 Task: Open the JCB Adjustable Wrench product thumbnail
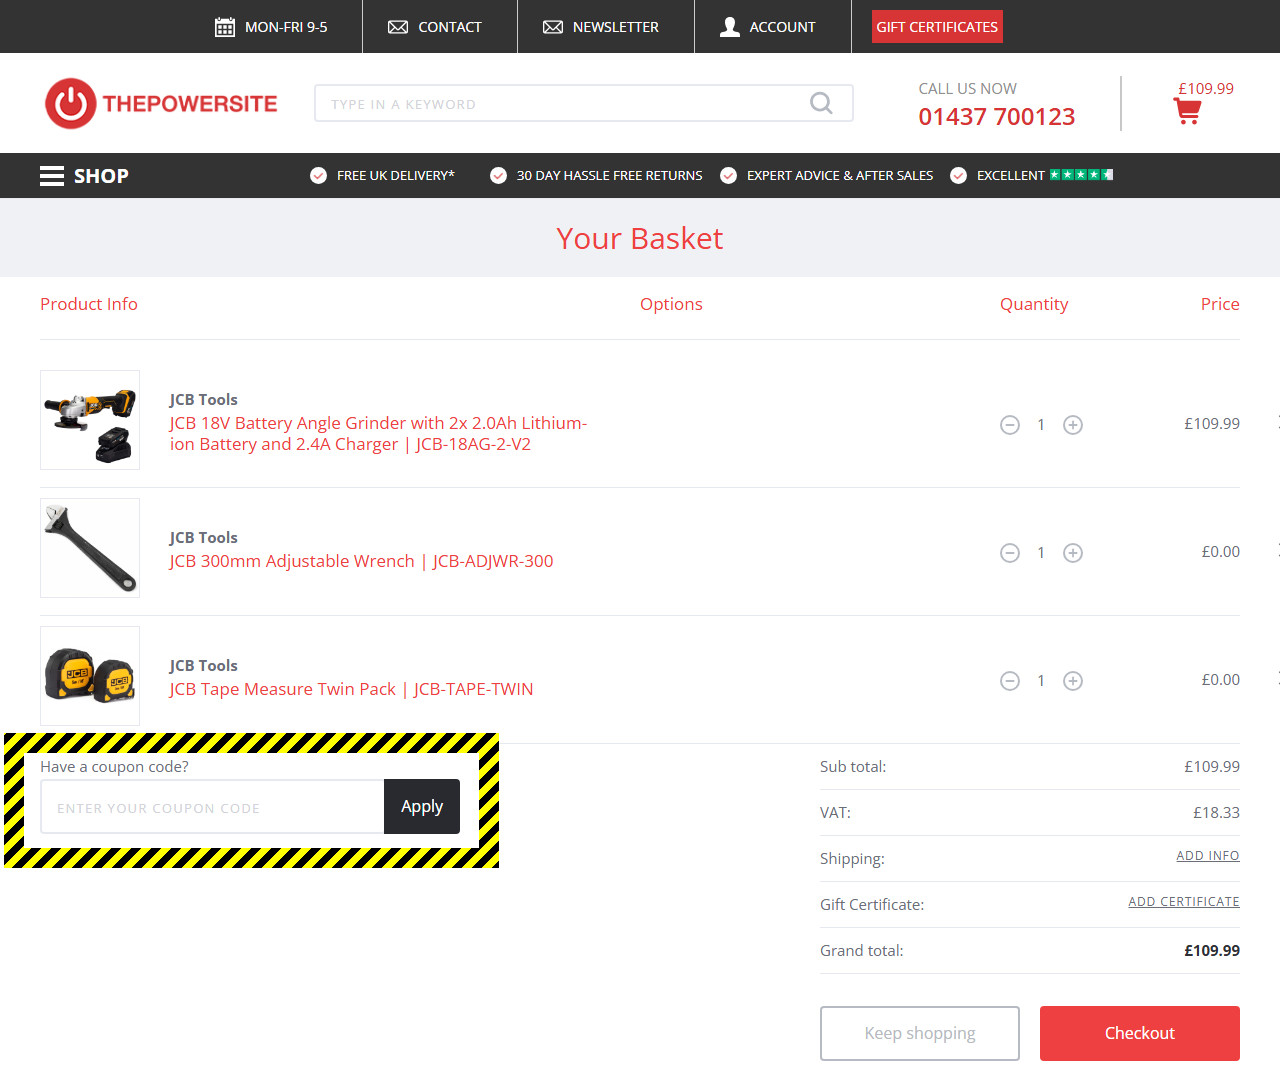point(90,548)
